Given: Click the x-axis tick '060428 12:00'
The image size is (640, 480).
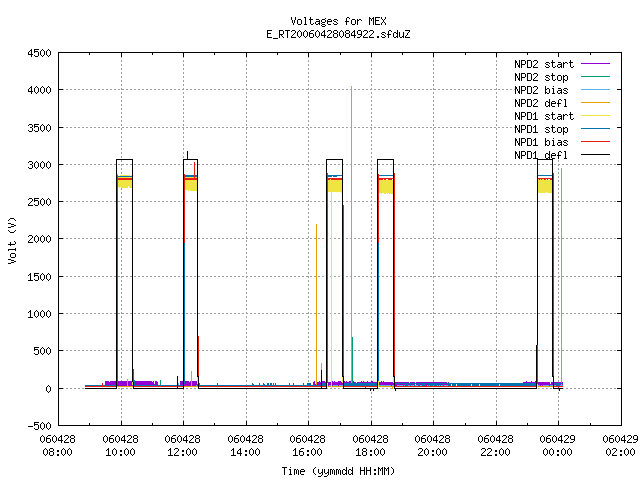Looking at the screenshot, I should (182, 446).
